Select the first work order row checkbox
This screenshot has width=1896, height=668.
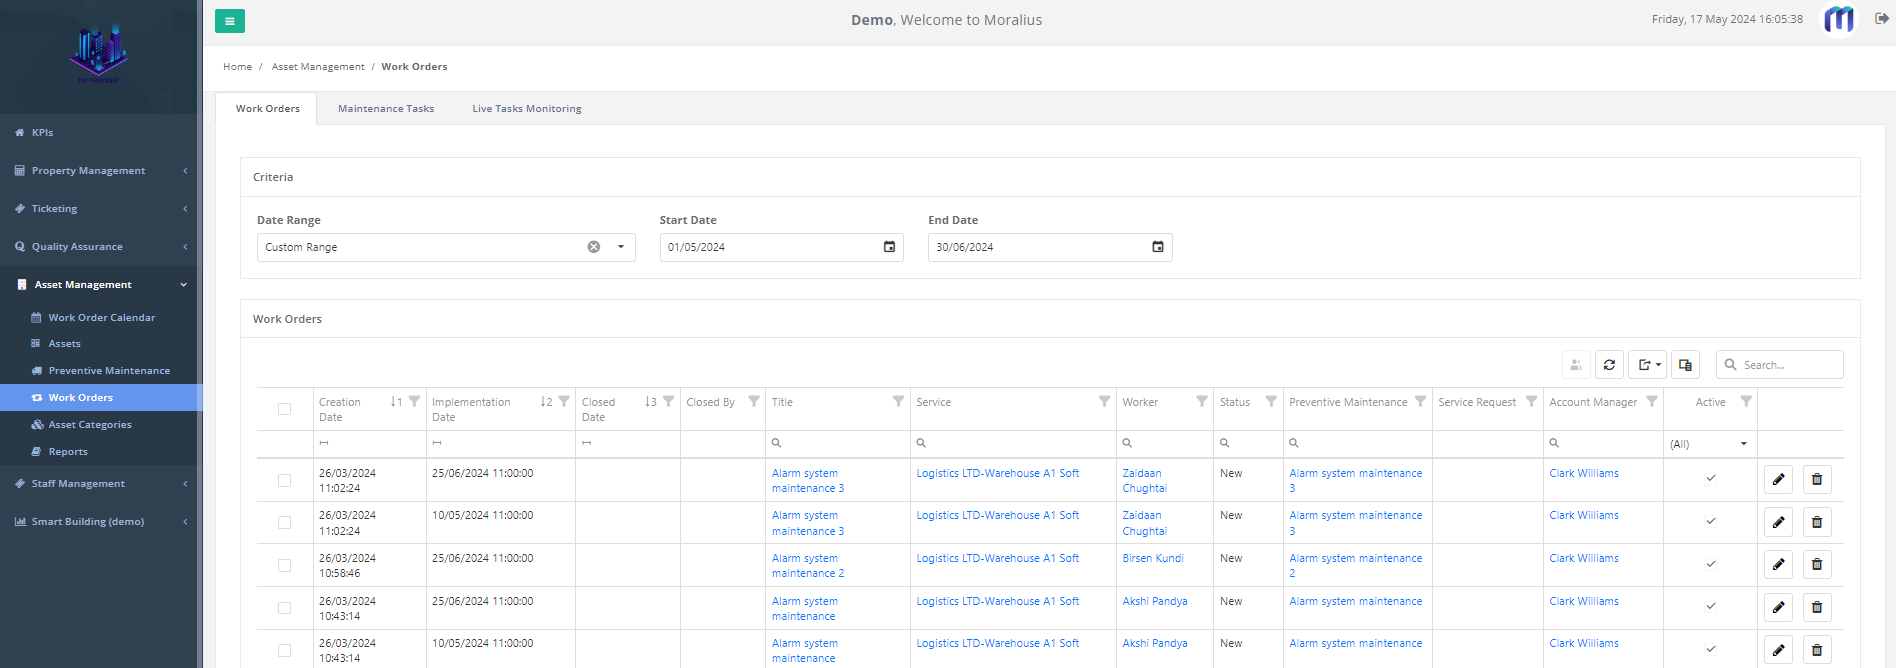(285, 481)
